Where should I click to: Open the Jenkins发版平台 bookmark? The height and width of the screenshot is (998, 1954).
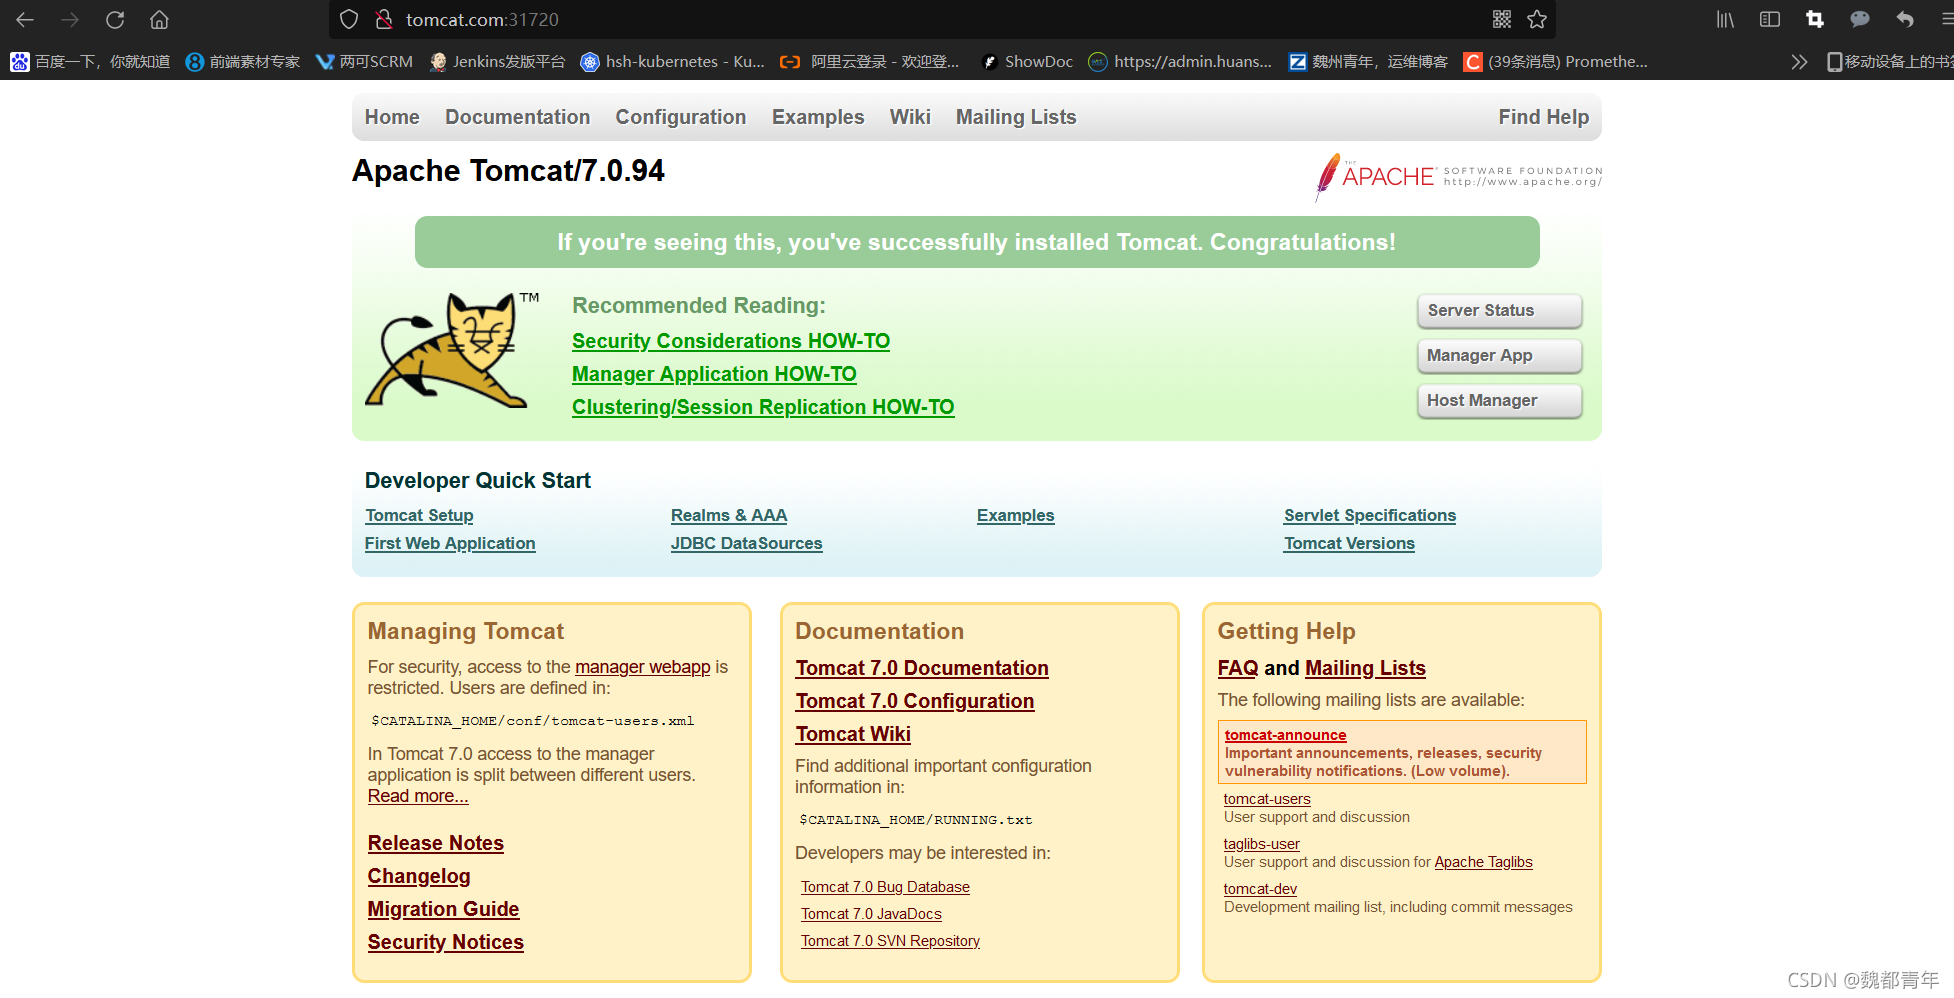[x=497, y=62]
